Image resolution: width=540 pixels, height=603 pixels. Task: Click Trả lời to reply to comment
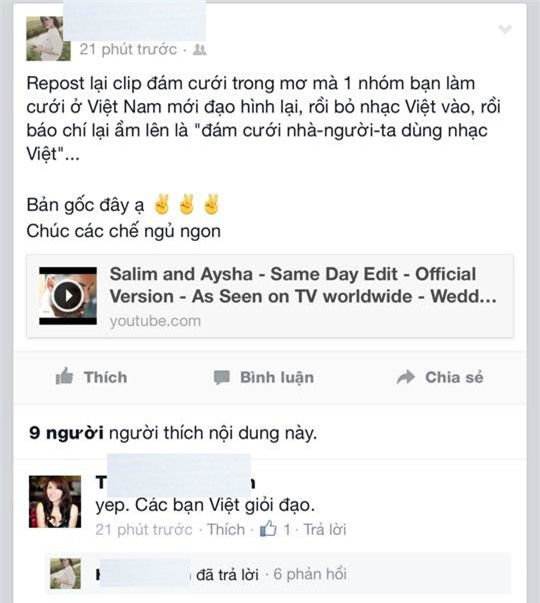[325, 530]
